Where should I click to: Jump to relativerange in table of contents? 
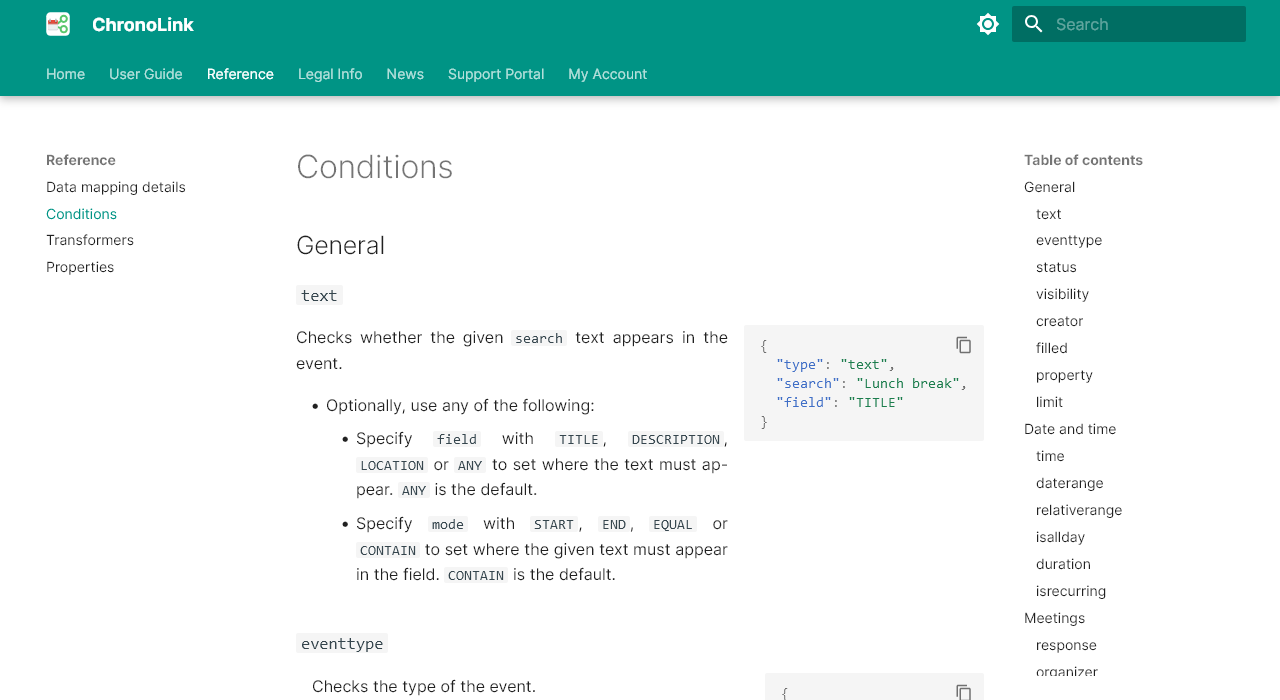pos(1079,510)
